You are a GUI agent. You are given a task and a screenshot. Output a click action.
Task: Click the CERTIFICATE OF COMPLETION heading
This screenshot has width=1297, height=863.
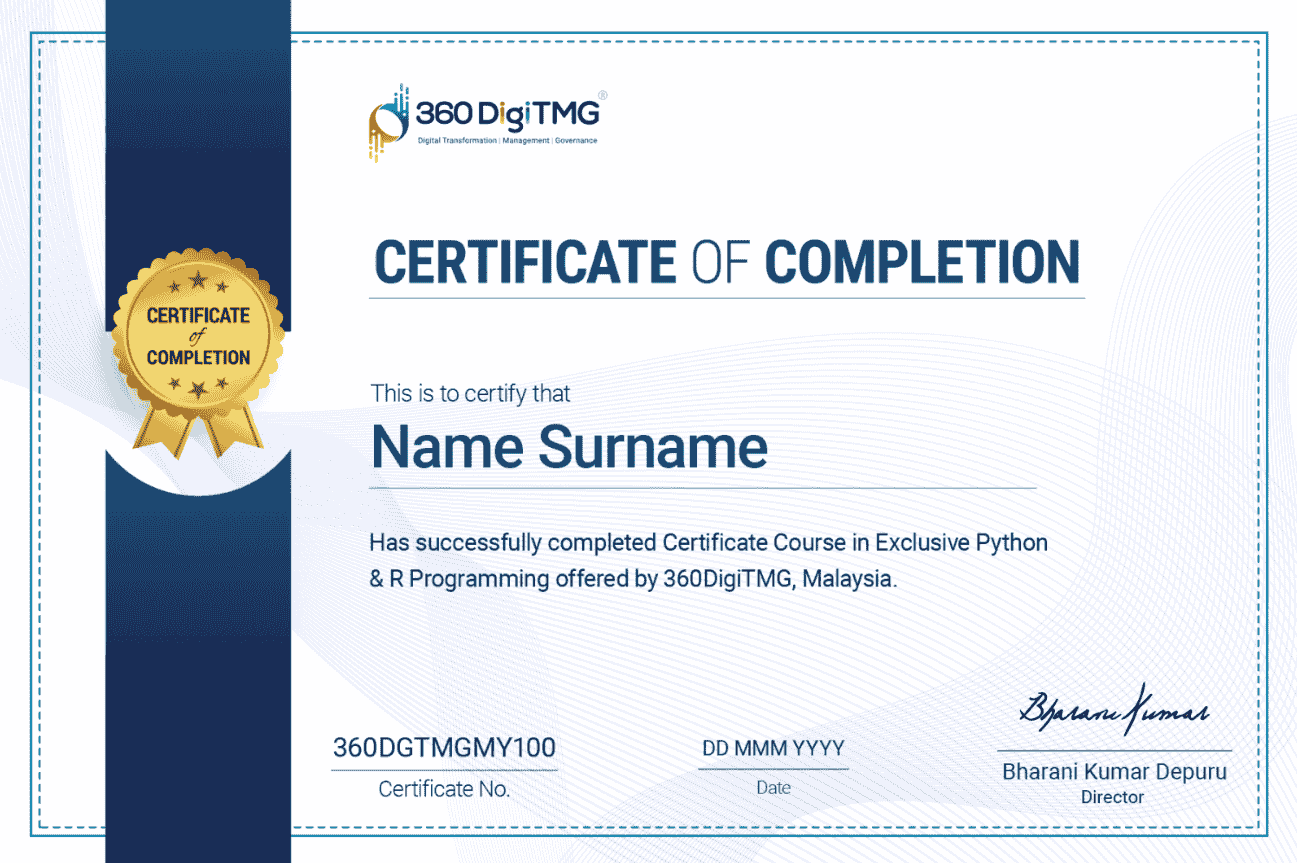tap(725, 262)
